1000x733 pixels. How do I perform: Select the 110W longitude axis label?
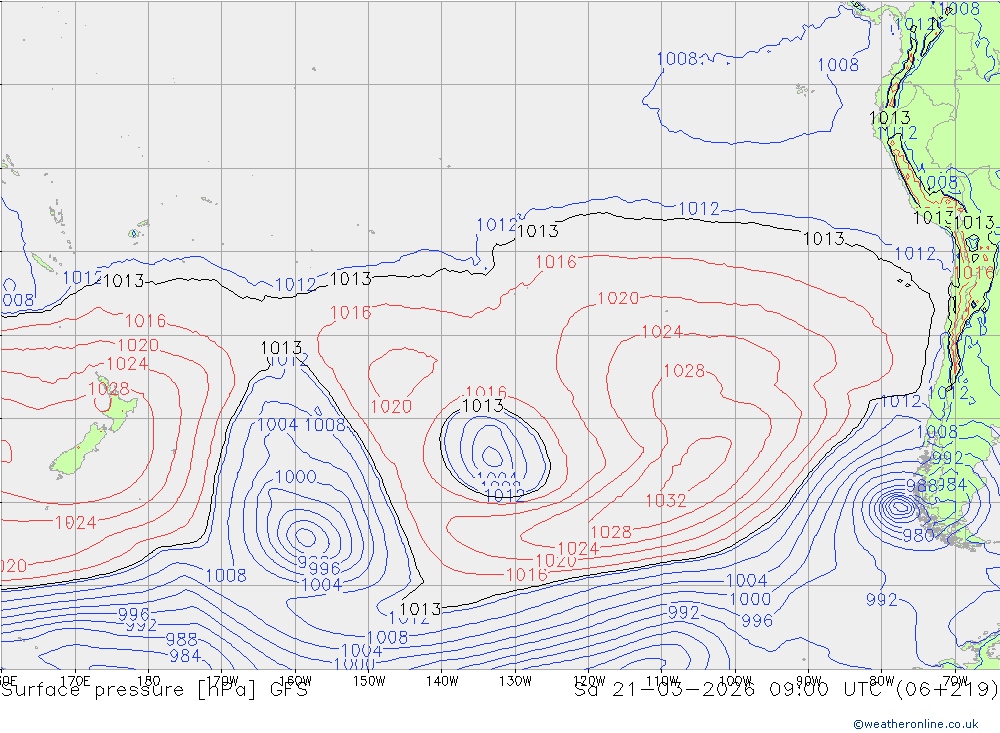coord(662,681)
